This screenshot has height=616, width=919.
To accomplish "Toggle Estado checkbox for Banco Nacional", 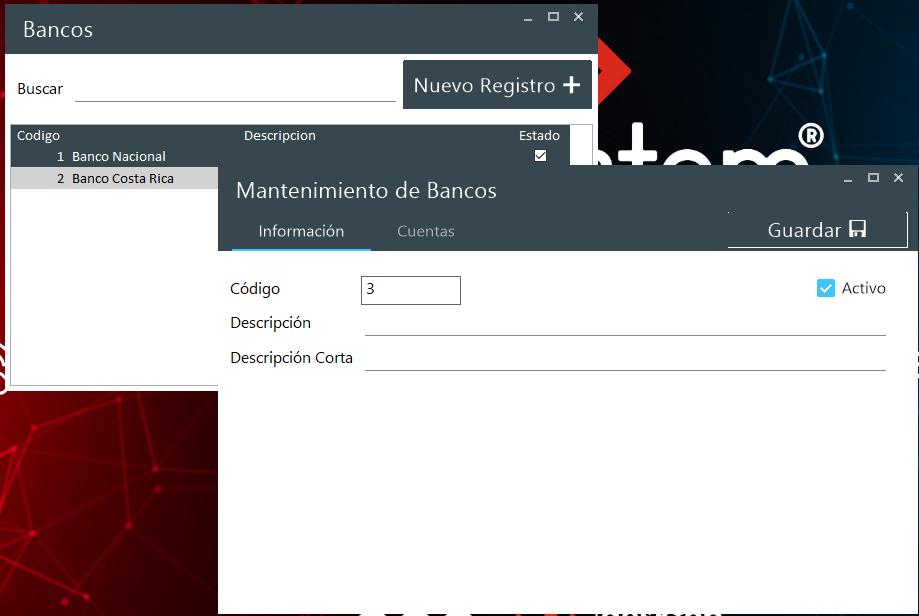I will click(x=541, y=155).
